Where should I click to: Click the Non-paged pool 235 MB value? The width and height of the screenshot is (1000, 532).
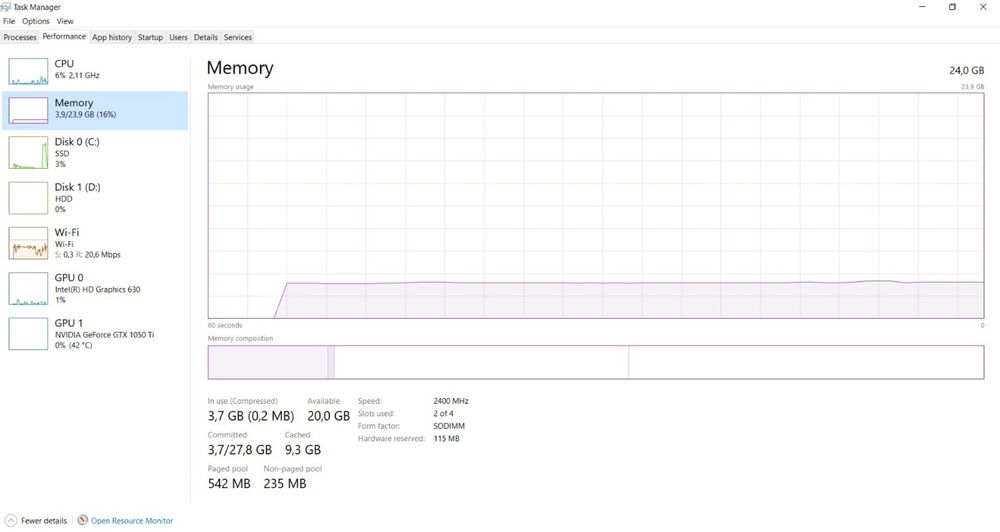[285, 484]
